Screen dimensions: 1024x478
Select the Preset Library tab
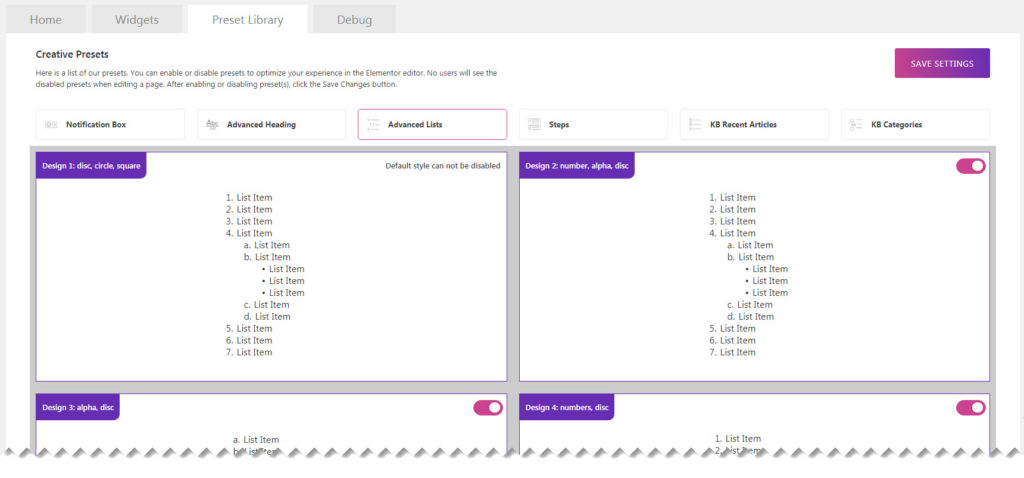(x=247, y=19)
